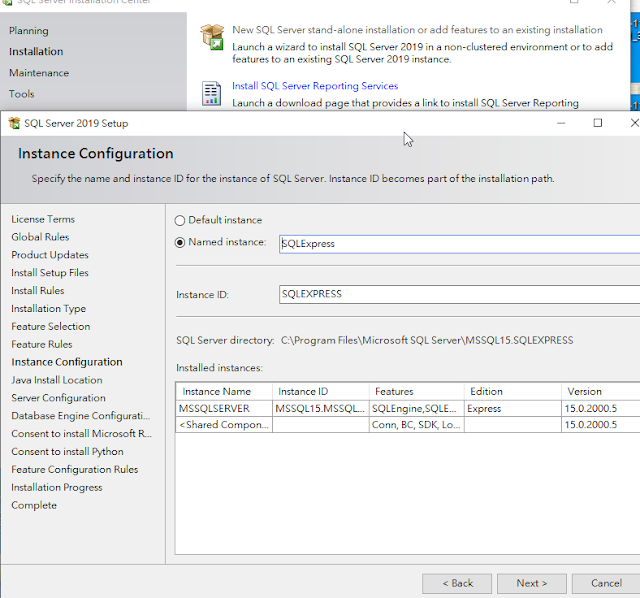Click the Reporting Services document icon

(x=211, y=93)
